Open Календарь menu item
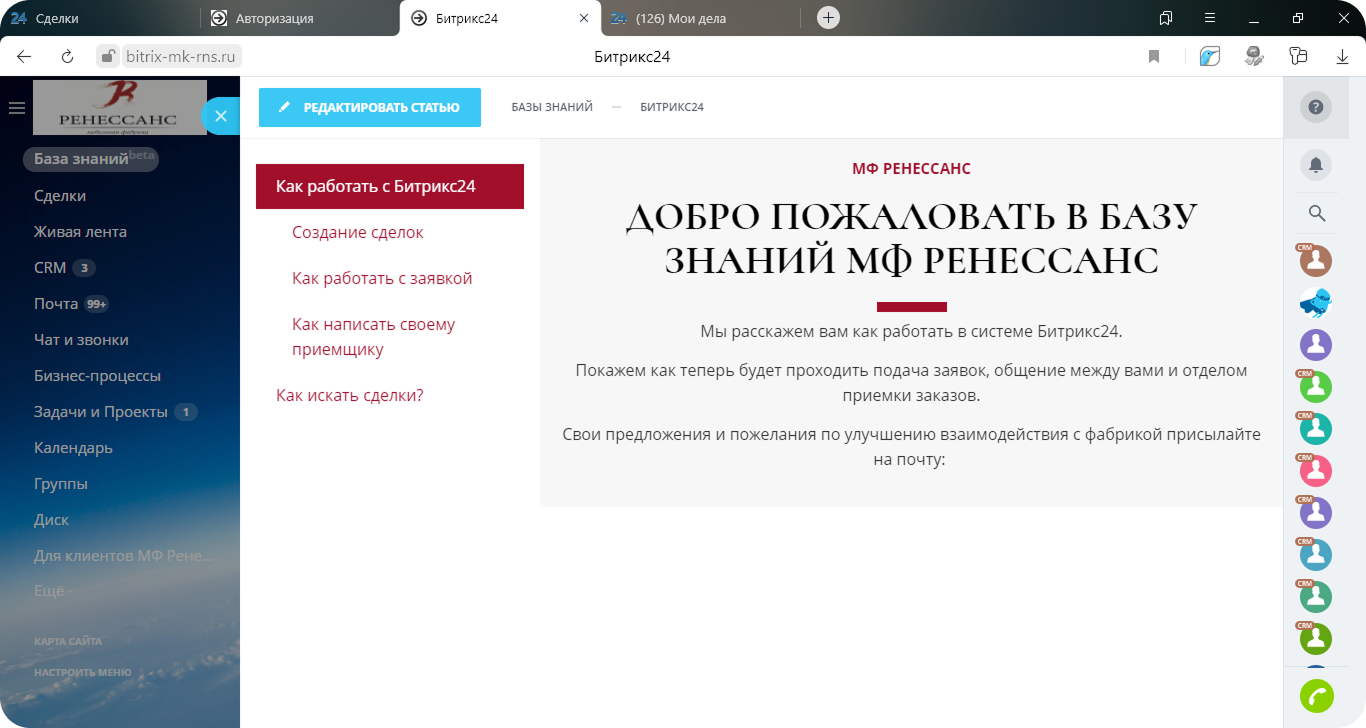The image size is (1366, 728). pos(73,448)
